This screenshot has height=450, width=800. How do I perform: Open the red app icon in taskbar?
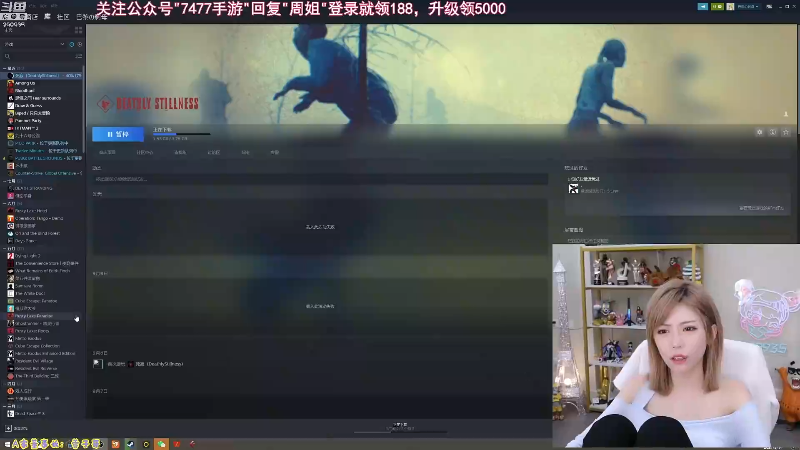[177, 444]
